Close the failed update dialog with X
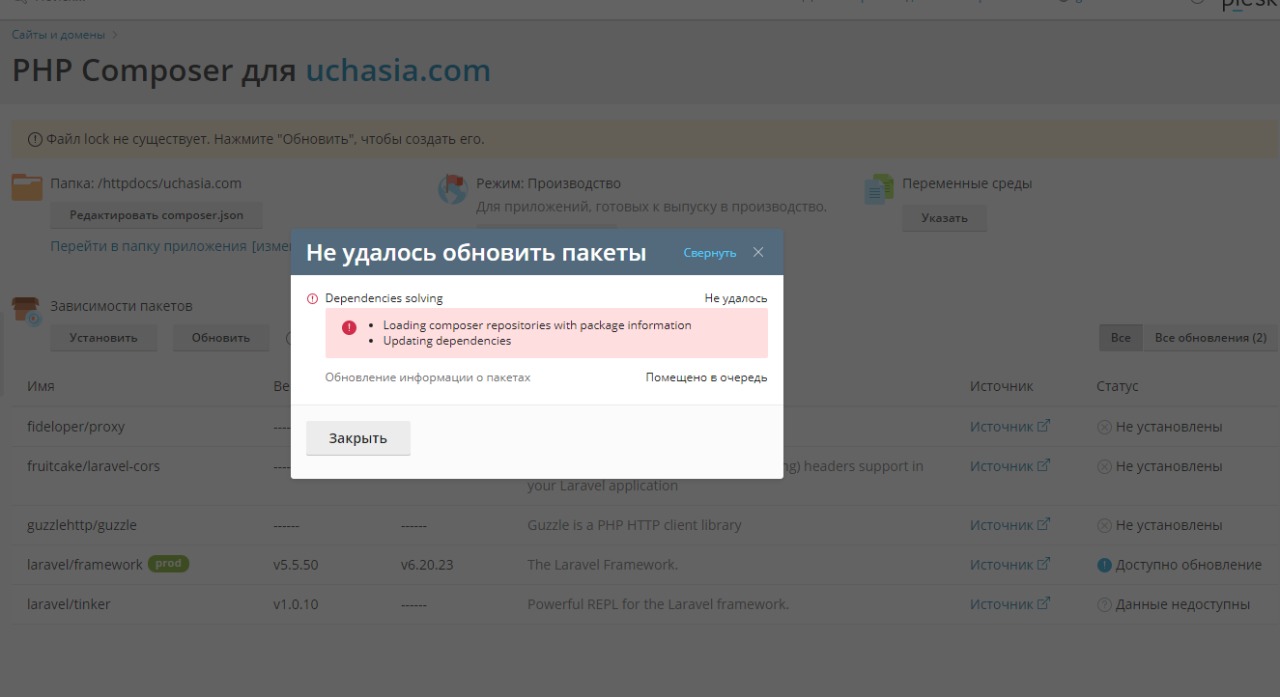Viewport: 1280px width, 697px height. click(758, 252)
